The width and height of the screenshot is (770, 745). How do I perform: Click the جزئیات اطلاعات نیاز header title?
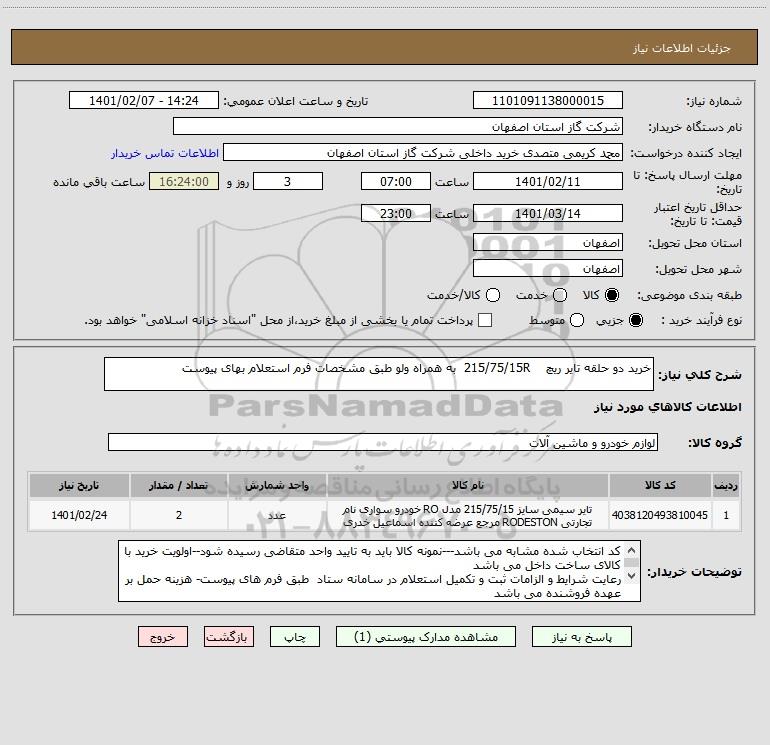coord(682,48)
